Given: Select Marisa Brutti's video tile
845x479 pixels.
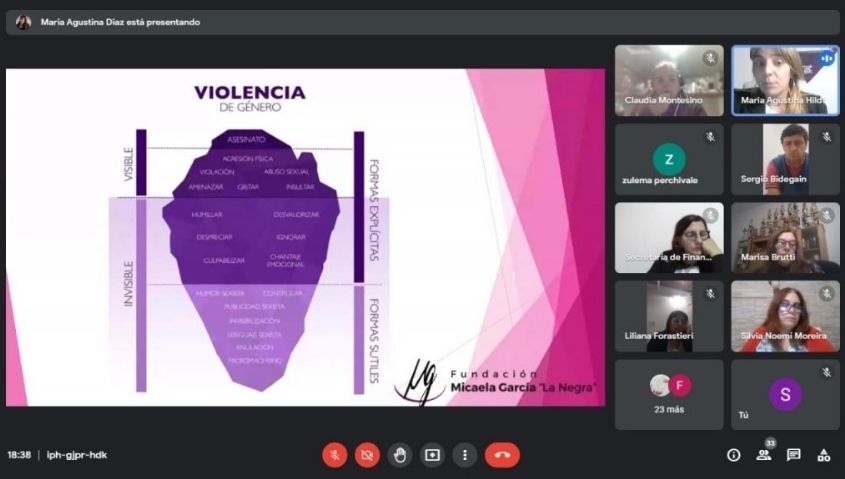Looking at the screenshot, I should [785, 237].
